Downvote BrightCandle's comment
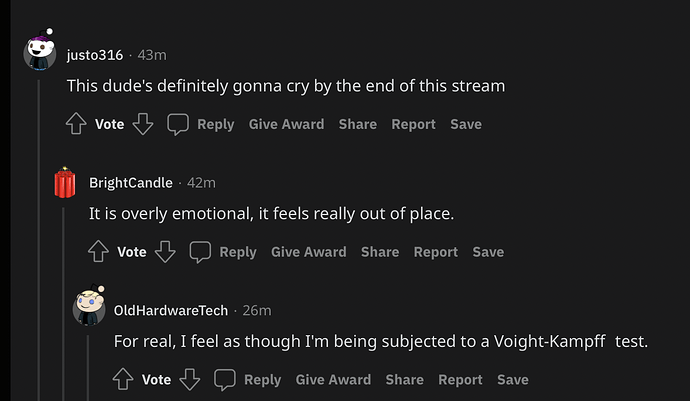 [165, 252]
